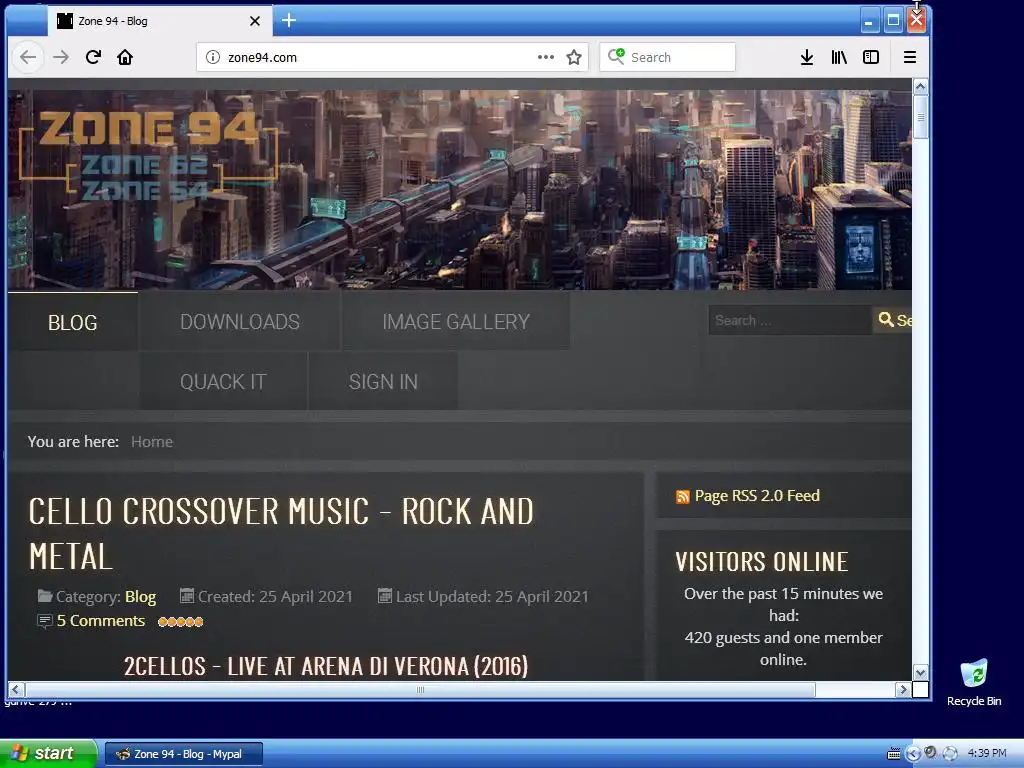Open the Windows start menu
Image resolution: width=1024 pixels, height=768 pixels.
pyautogui.click(x=48, y=754)
